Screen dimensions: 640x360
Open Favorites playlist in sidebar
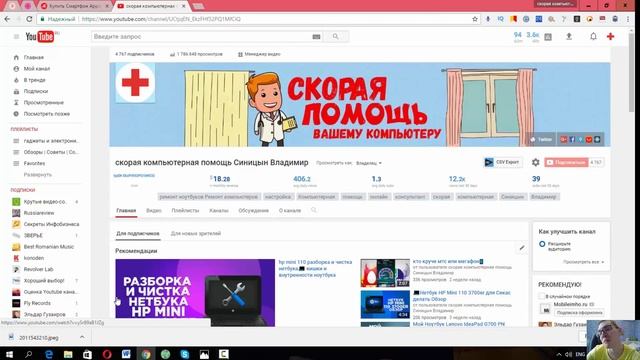point(34,163)
